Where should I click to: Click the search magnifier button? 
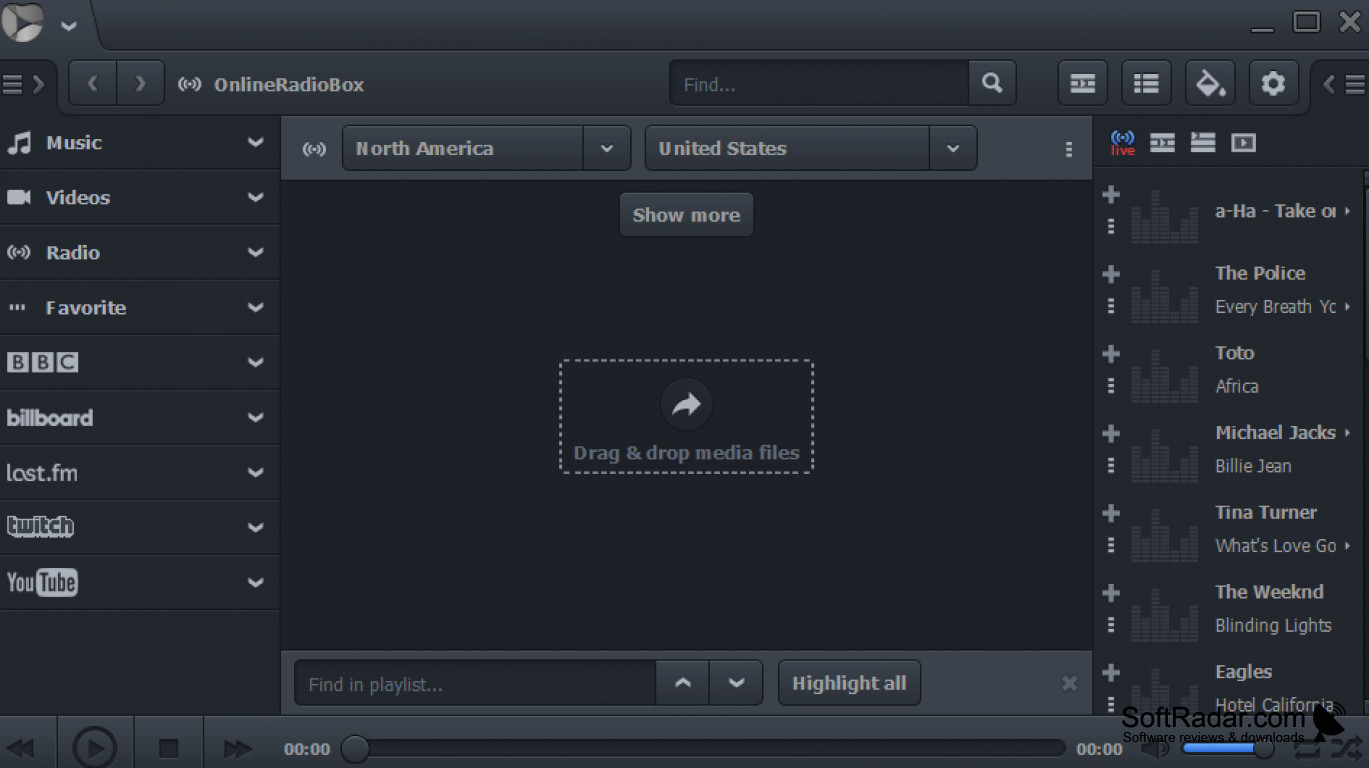[992, 83]
